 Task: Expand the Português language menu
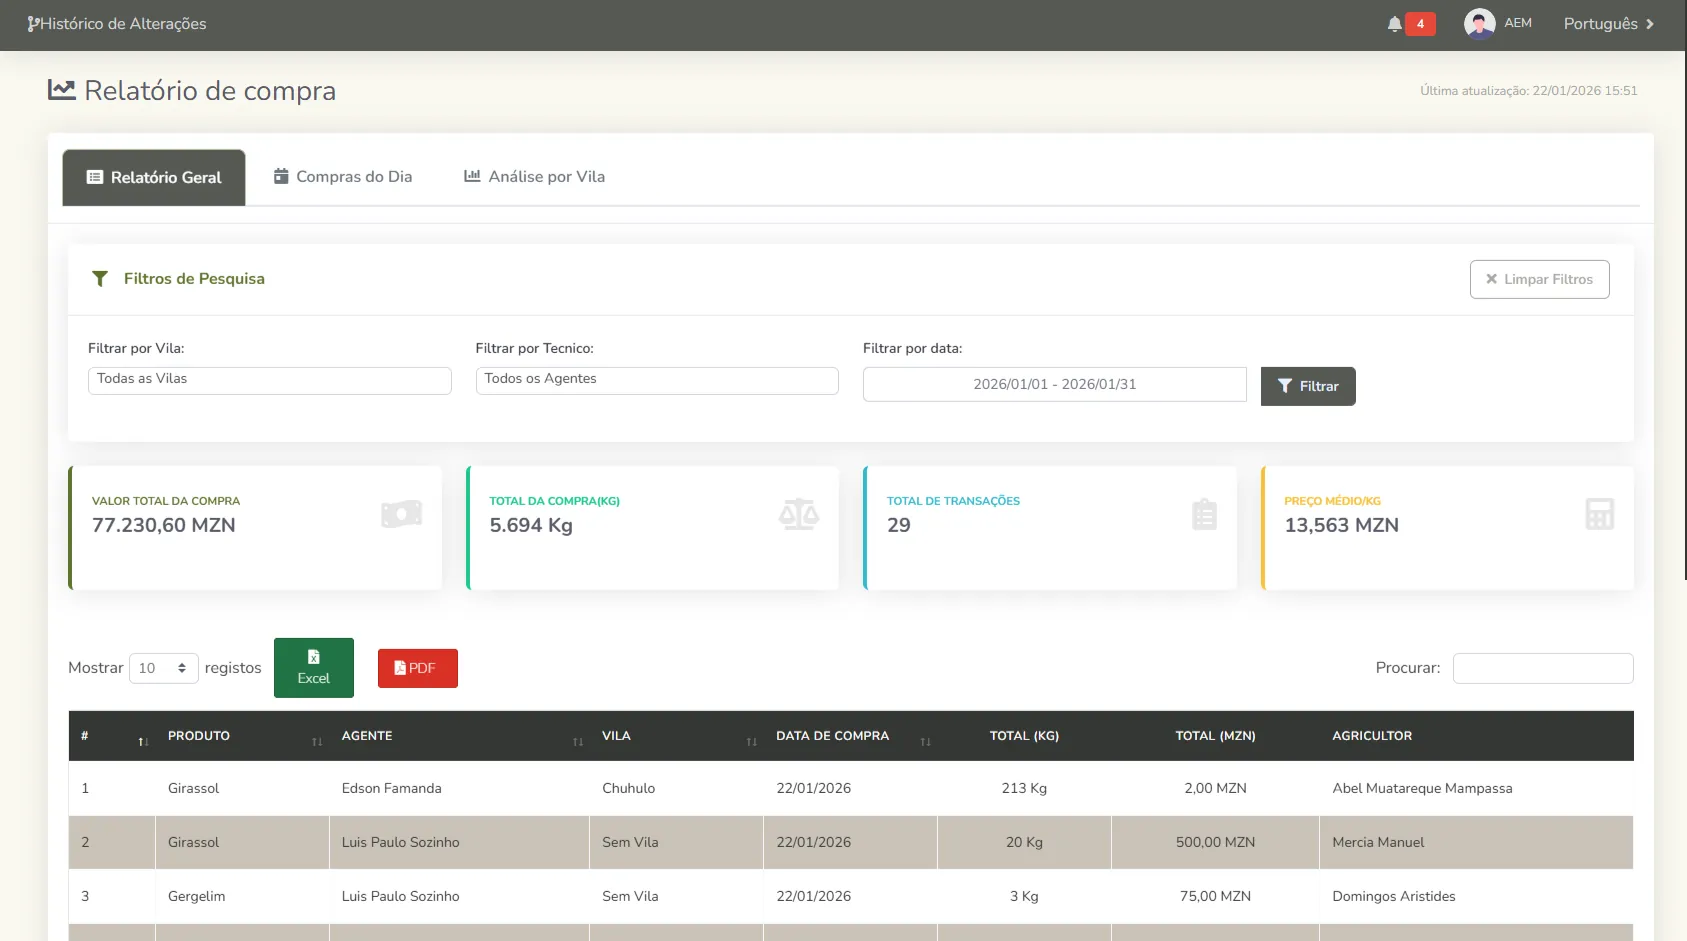click(x=1608, y=24)
